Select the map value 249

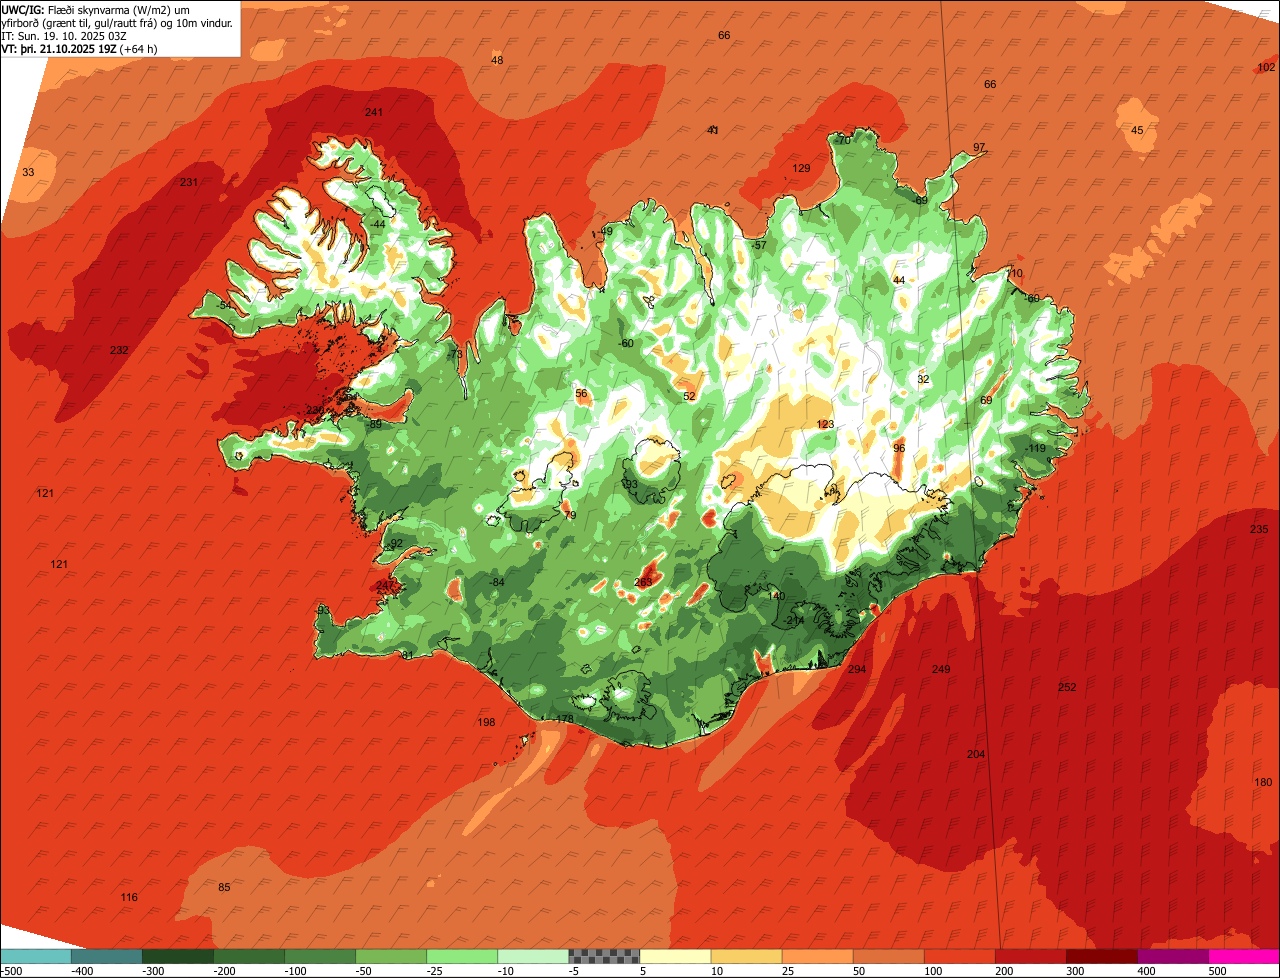941,669
